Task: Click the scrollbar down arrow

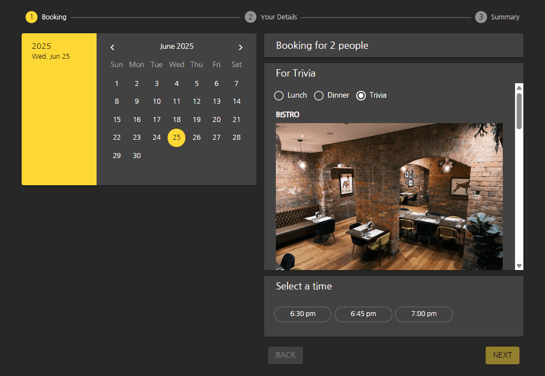Action: [519, 266]
